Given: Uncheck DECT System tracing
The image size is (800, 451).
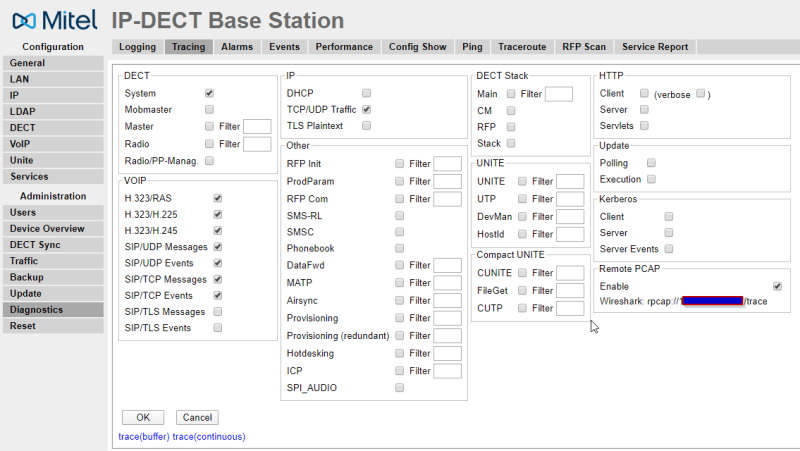Looking at the screenshot, I should point(209,93).
